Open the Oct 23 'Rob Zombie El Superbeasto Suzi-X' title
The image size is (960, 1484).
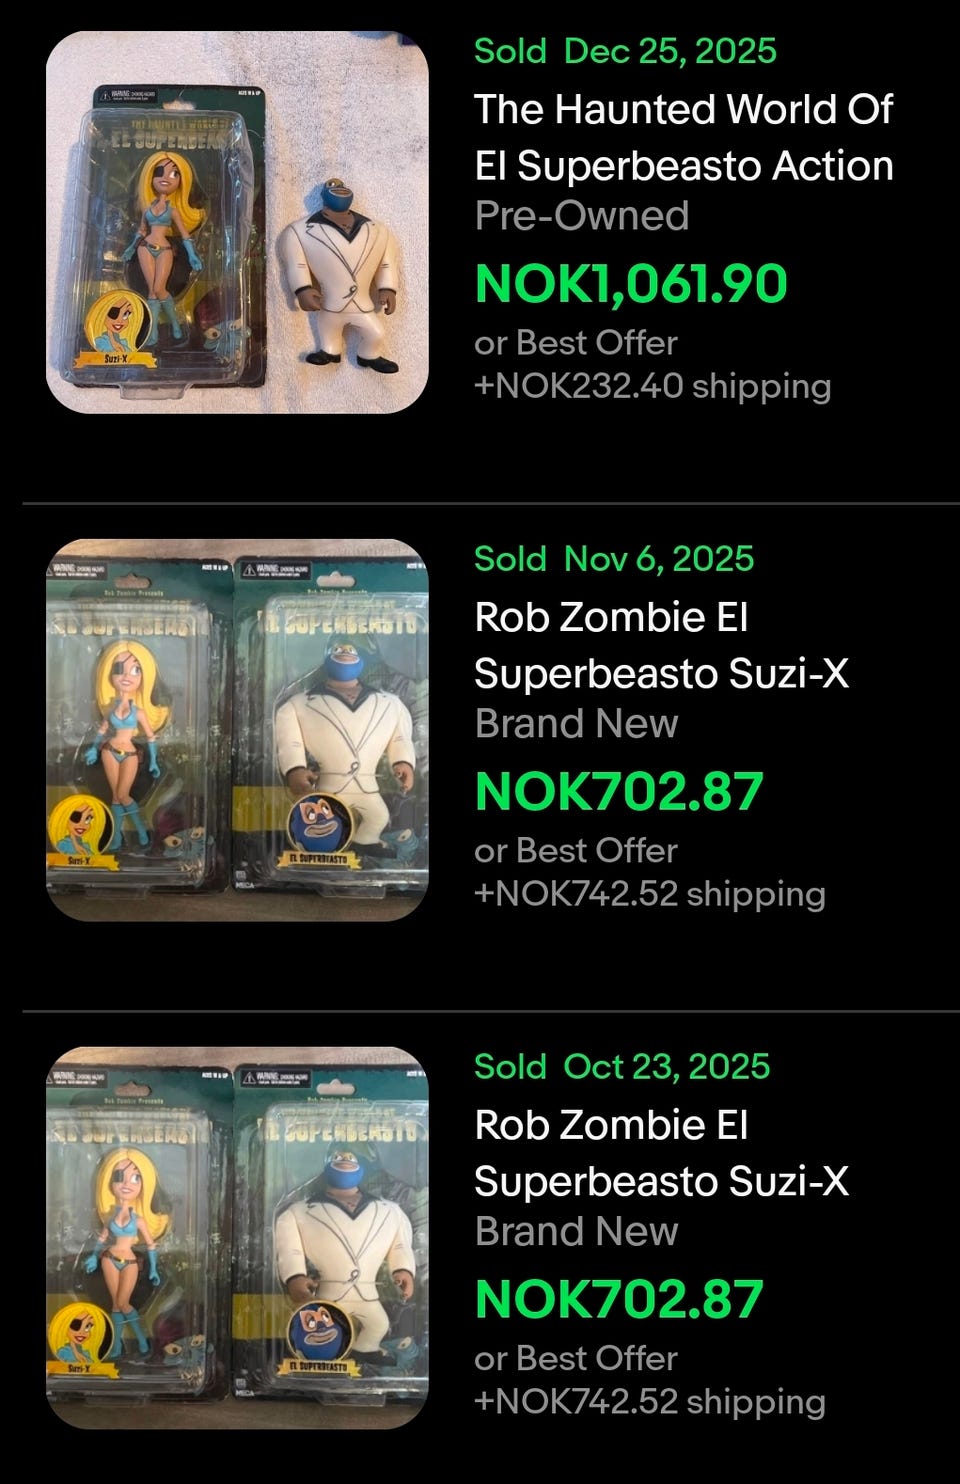point(661,1153)
